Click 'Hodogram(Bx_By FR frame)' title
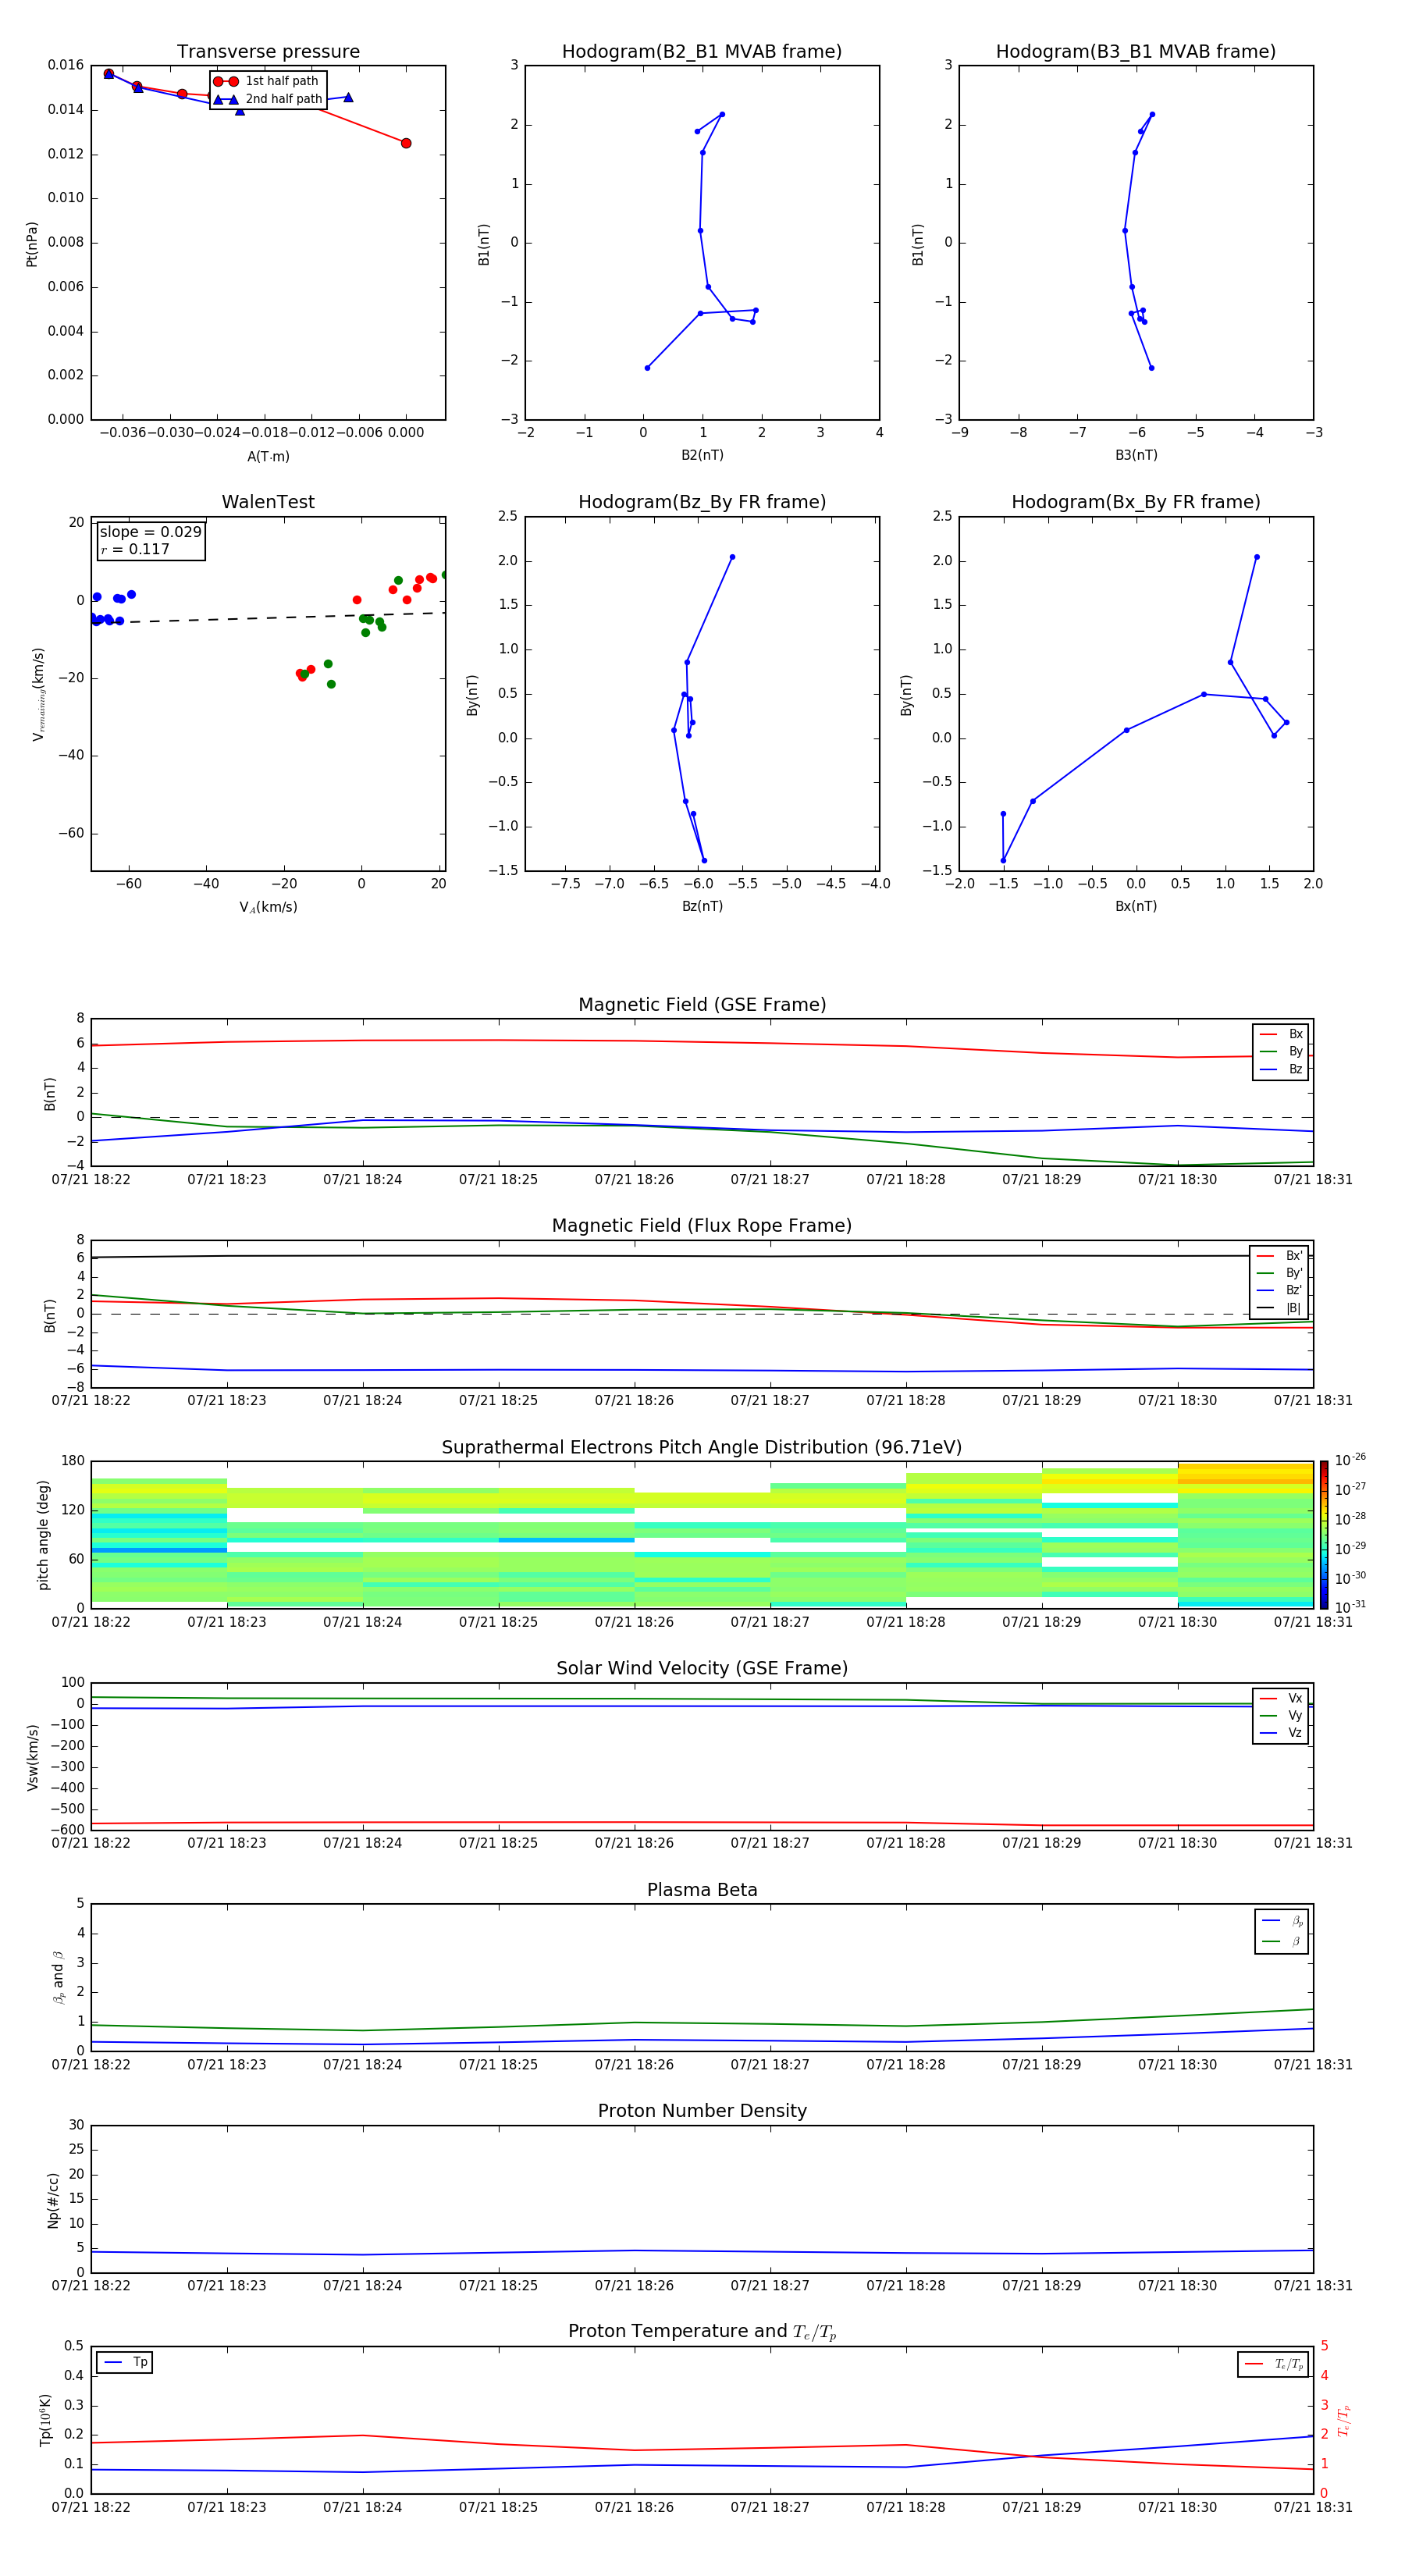1405x2576 pixels. [x=1136, y=502]
